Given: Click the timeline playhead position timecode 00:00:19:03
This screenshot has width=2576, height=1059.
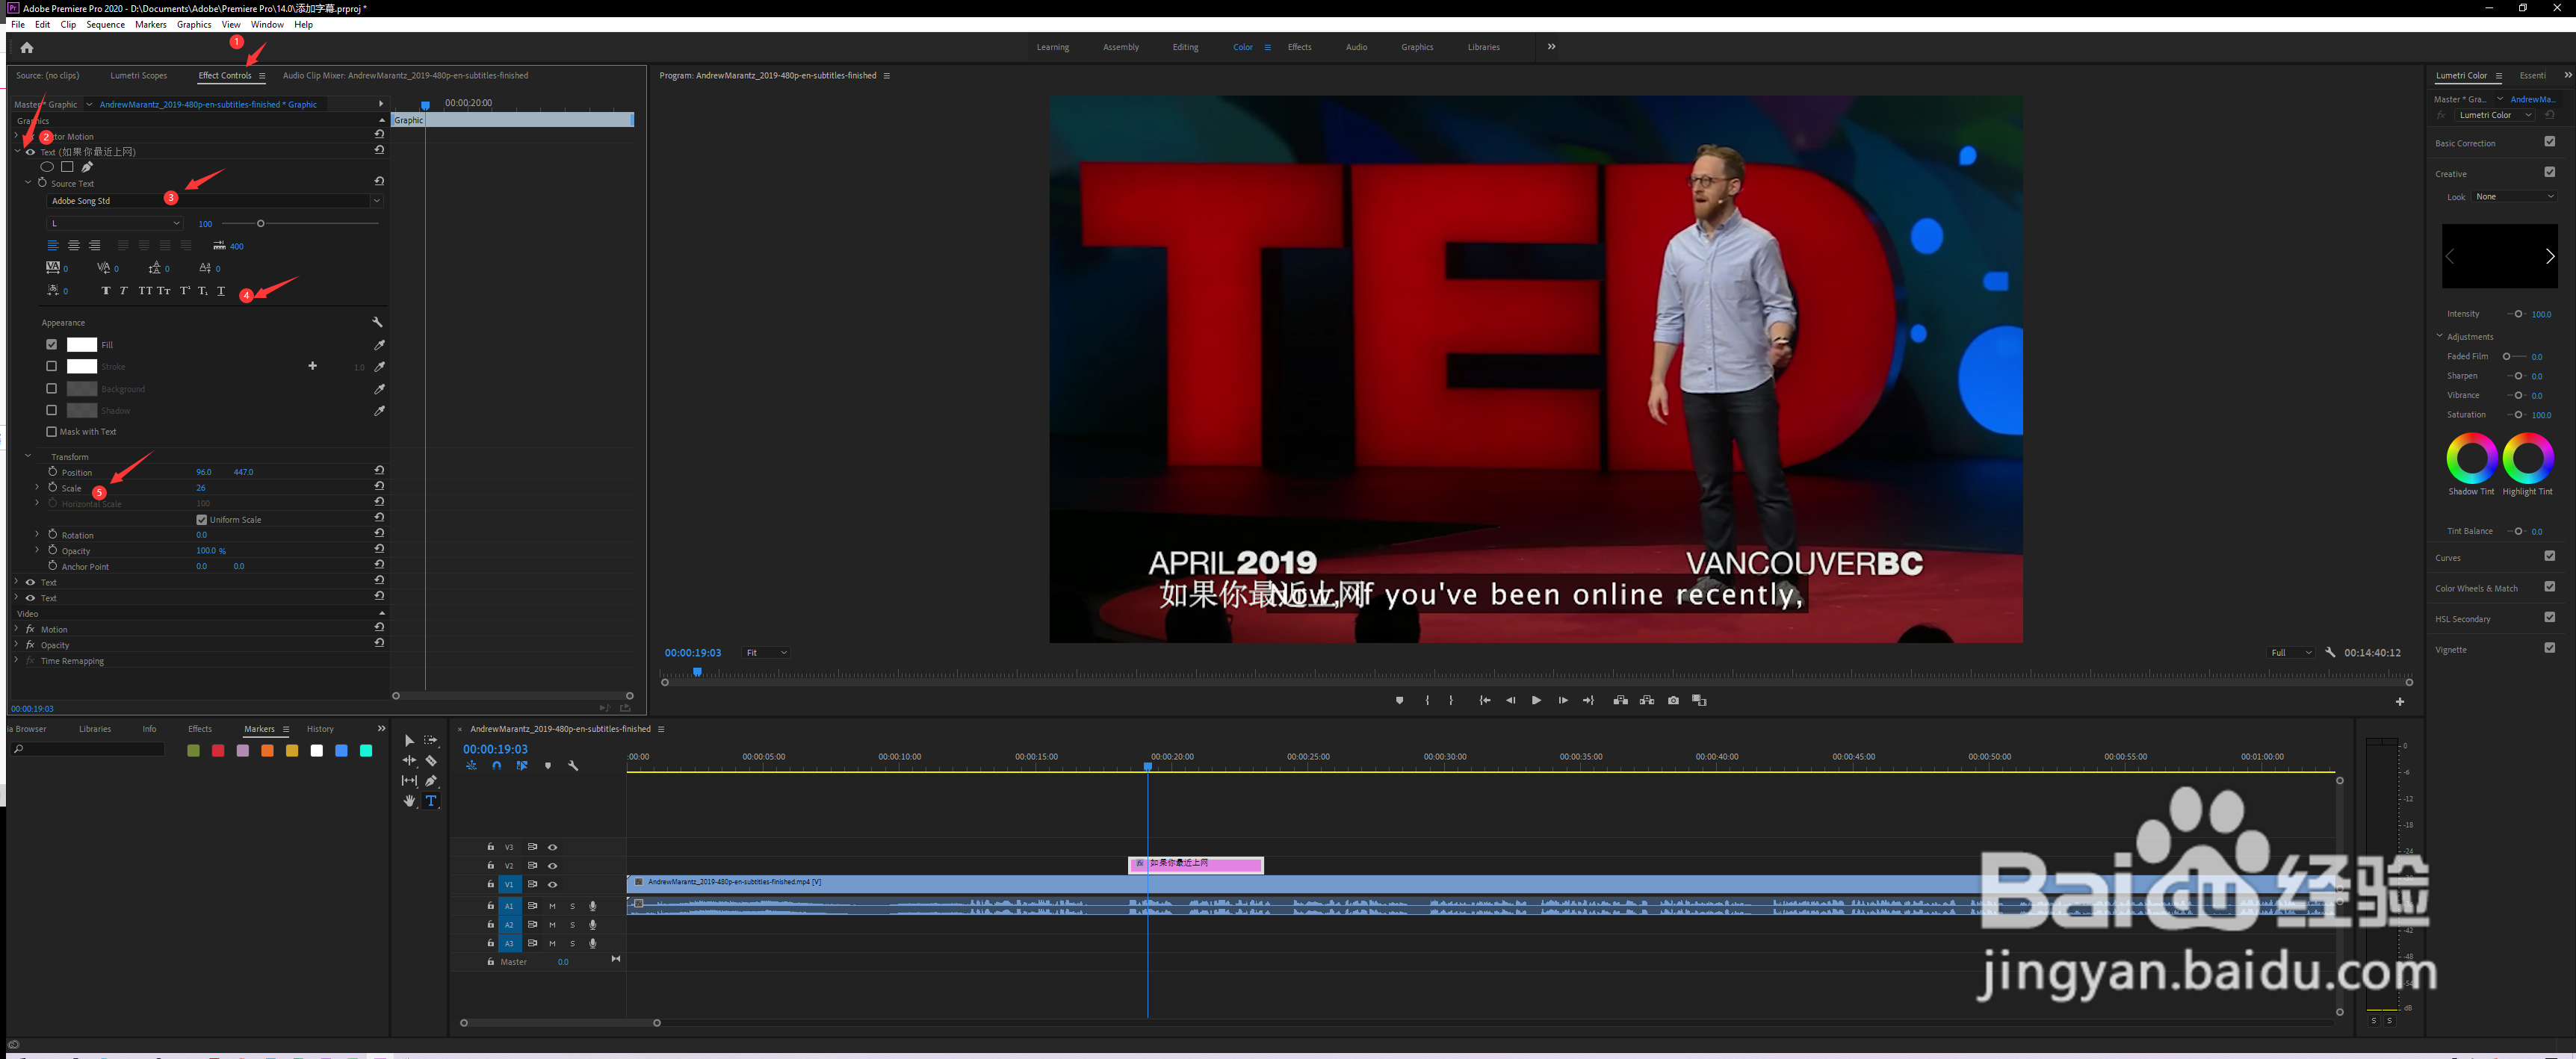Looking at the screenshot, I should point(495,749).
